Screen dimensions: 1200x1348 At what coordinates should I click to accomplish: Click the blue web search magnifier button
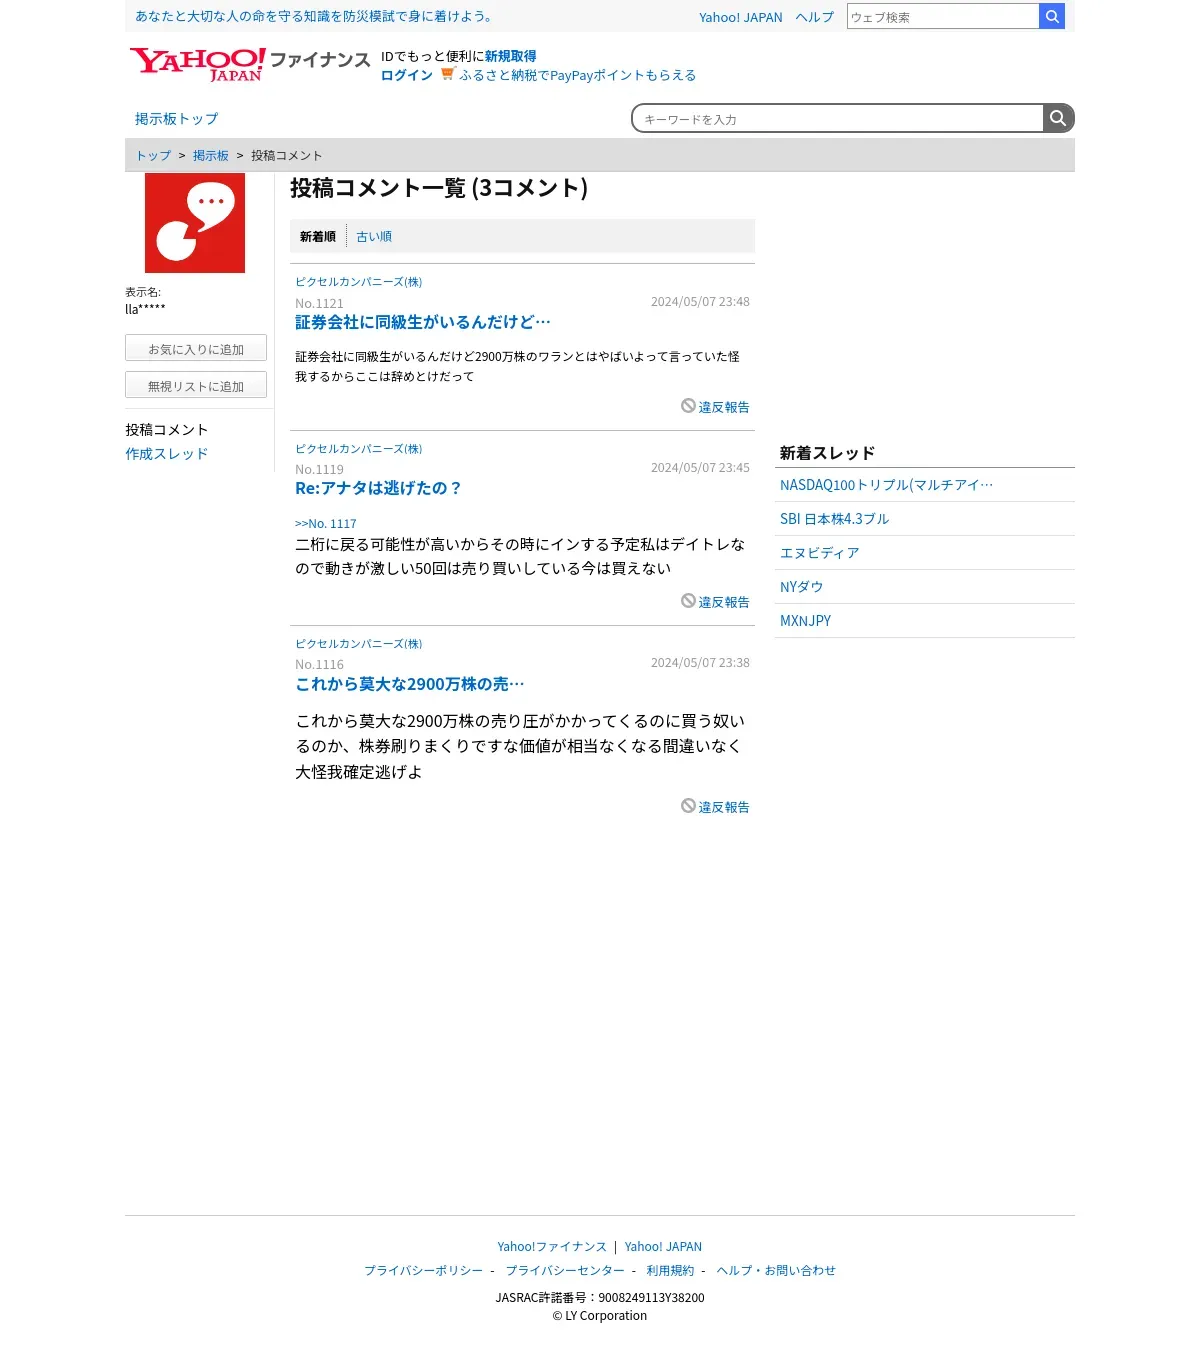[x=1052, y=16]
